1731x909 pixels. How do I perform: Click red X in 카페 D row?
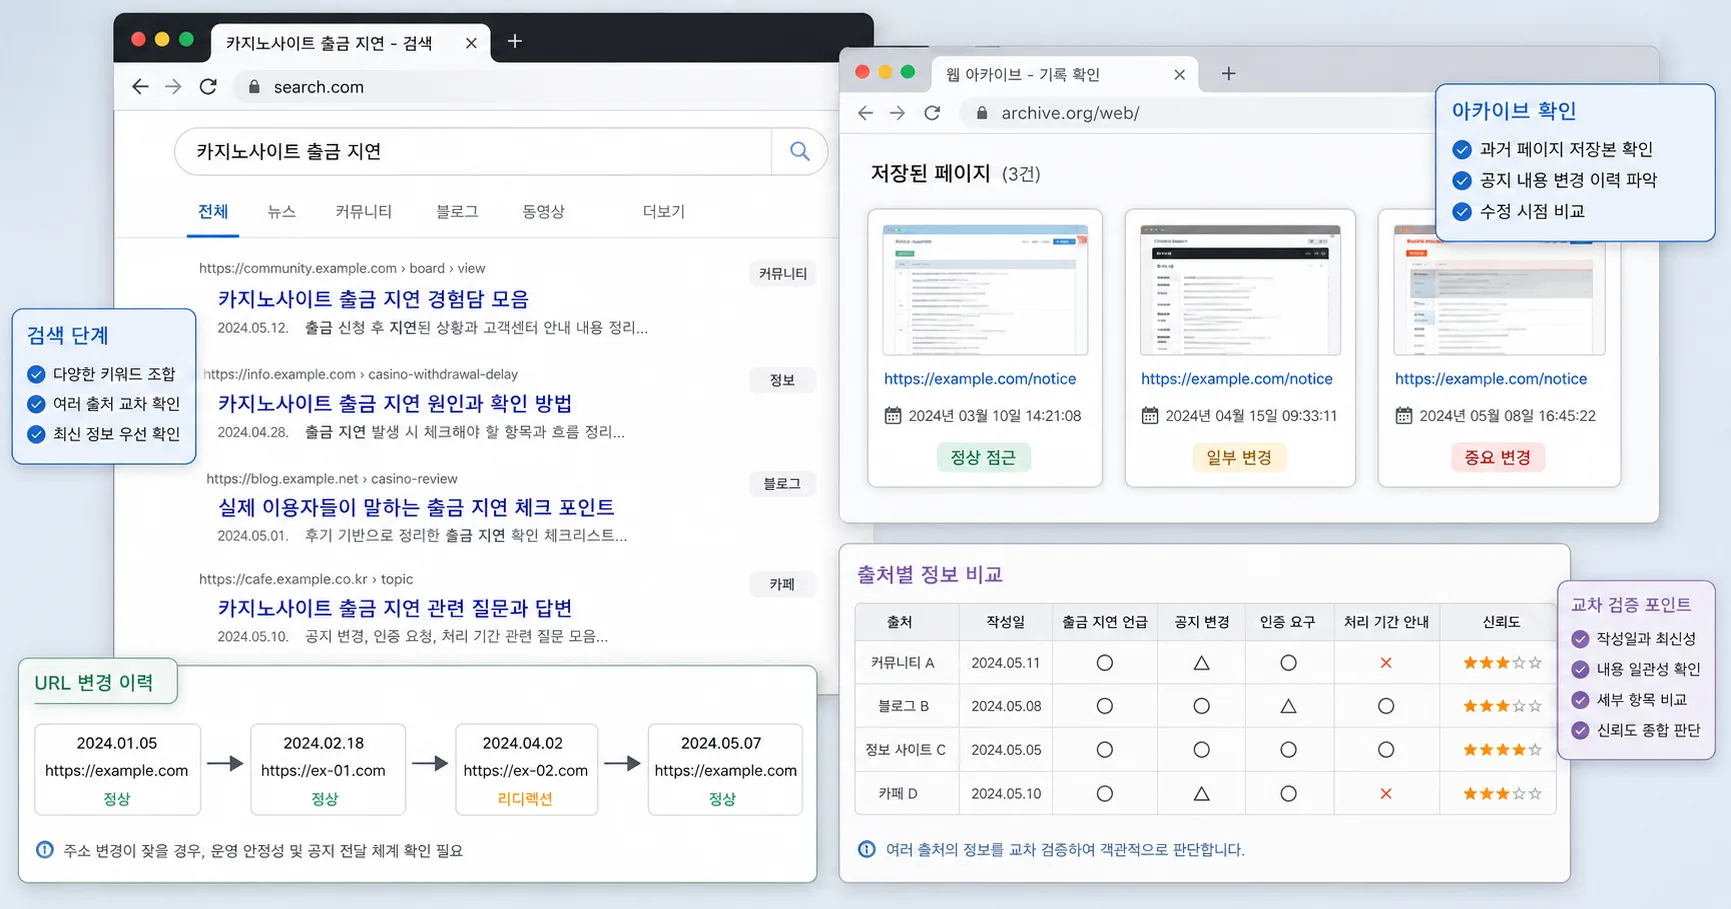(1386, 794)
